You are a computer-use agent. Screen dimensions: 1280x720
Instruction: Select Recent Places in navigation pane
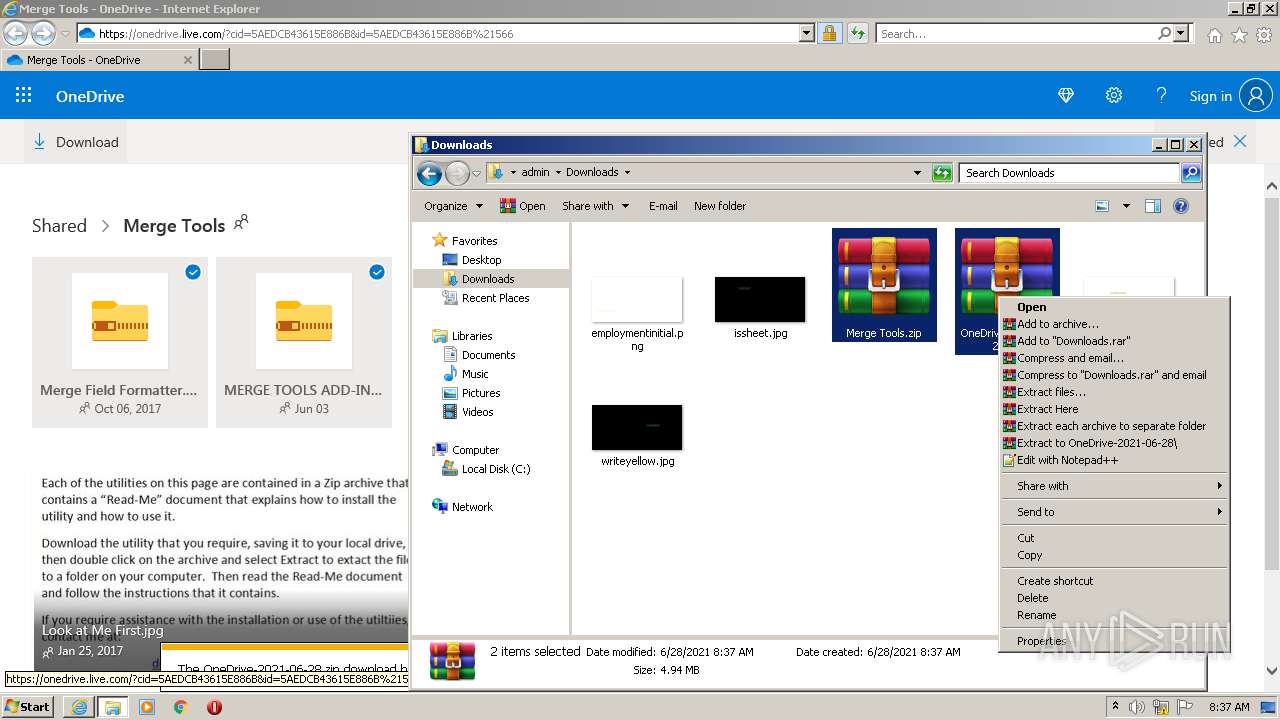495,298
